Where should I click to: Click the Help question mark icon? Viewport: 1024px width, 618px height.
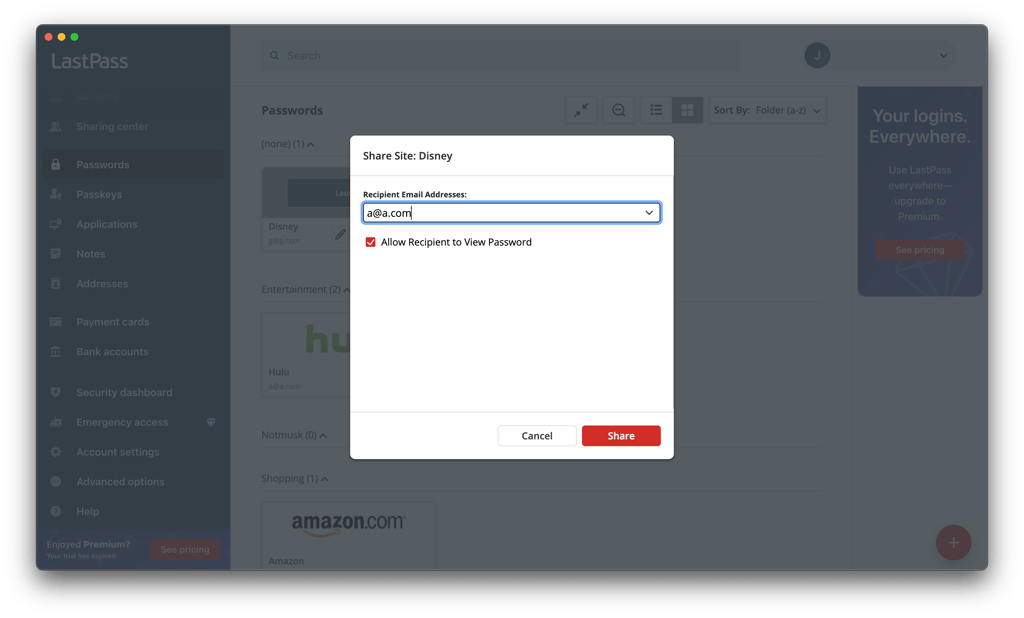pos(56,512)
